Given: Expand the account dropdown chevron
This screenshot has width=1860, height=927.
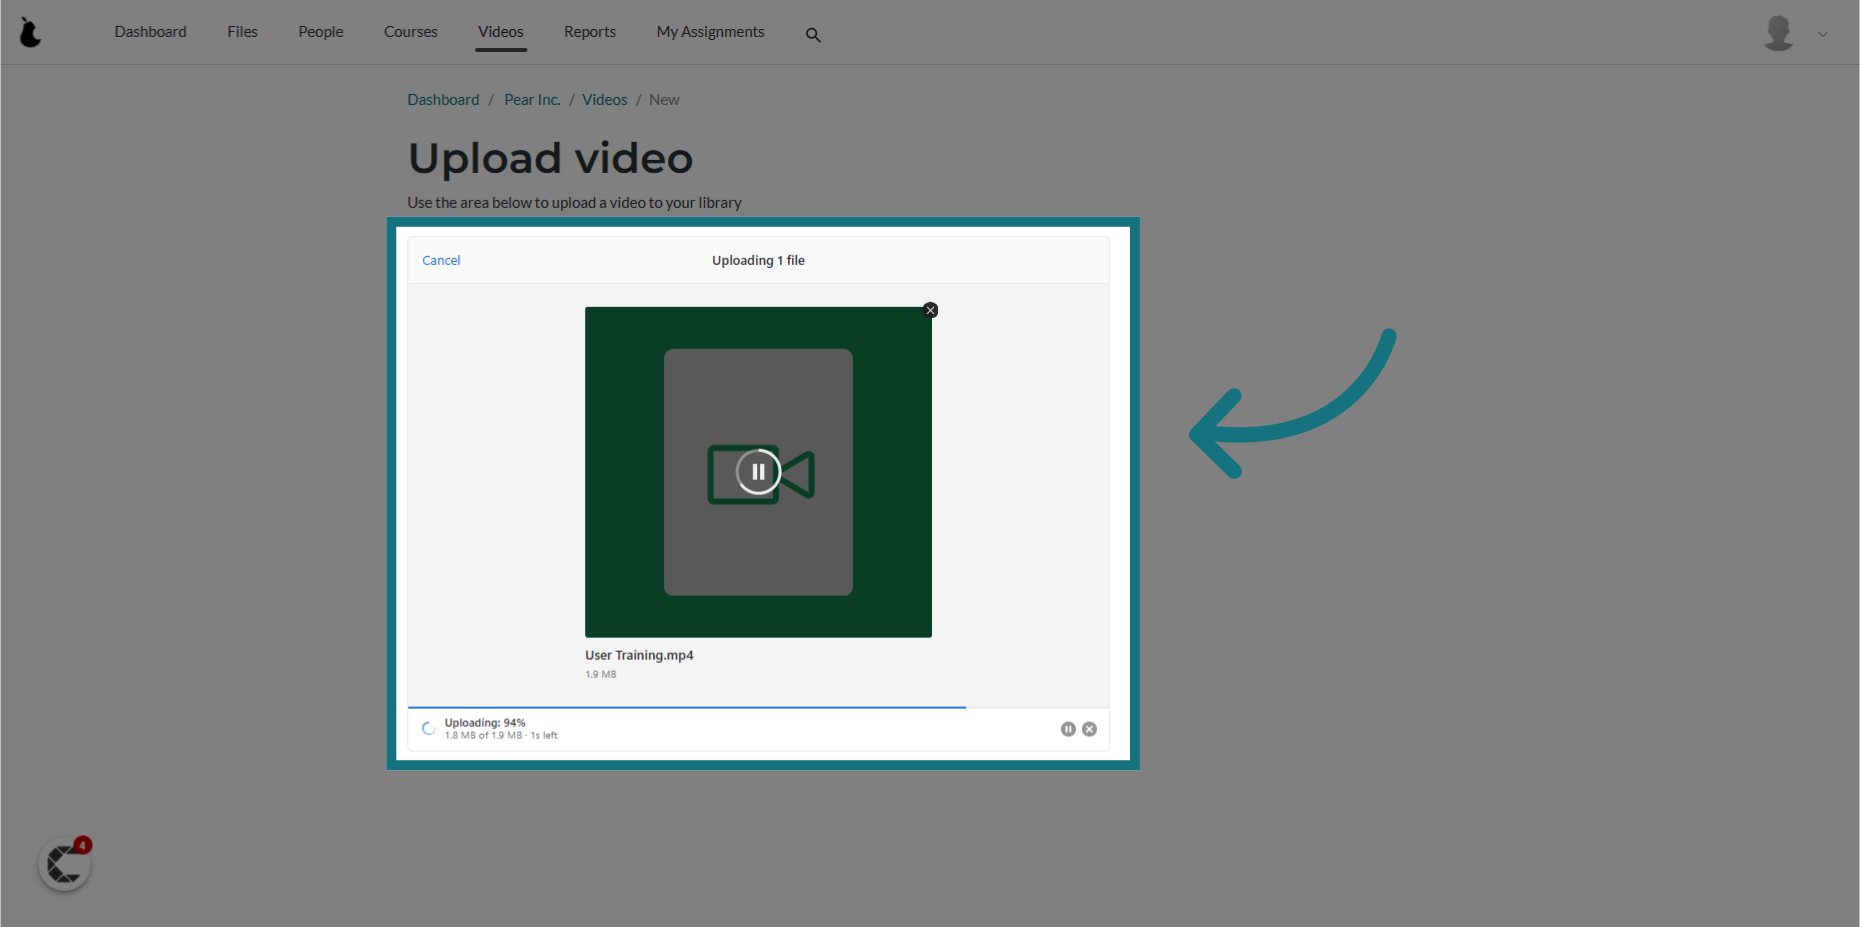Looking at the screenshot, I should [x=1822, y=34].
